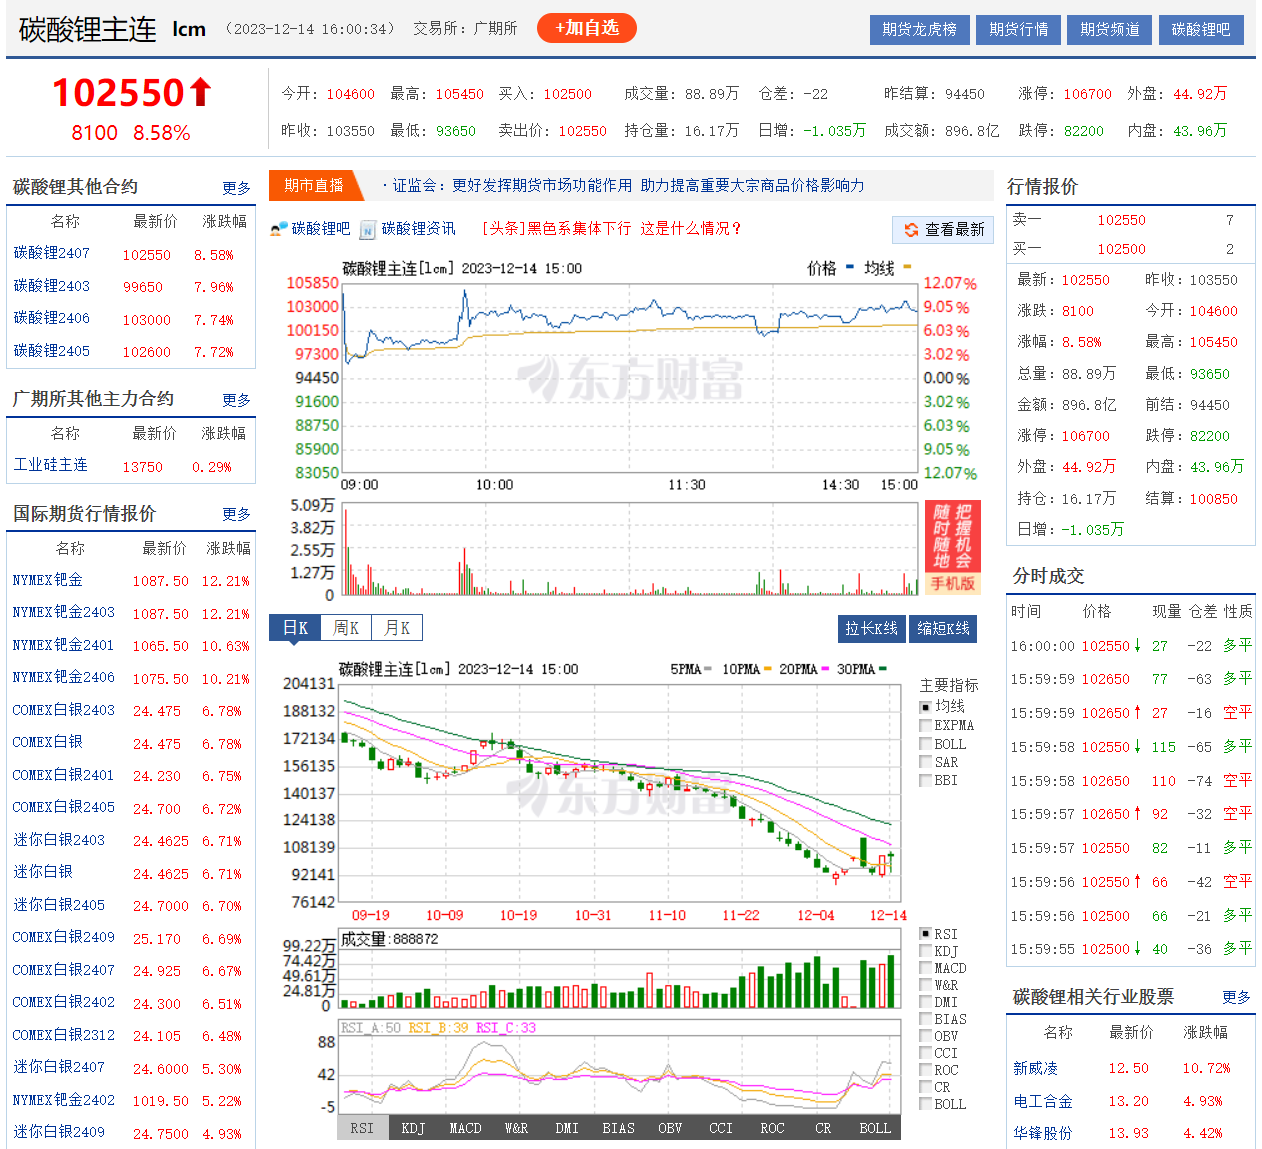Select the RSI sub-indicator checkbox

[x=925, y=934]
